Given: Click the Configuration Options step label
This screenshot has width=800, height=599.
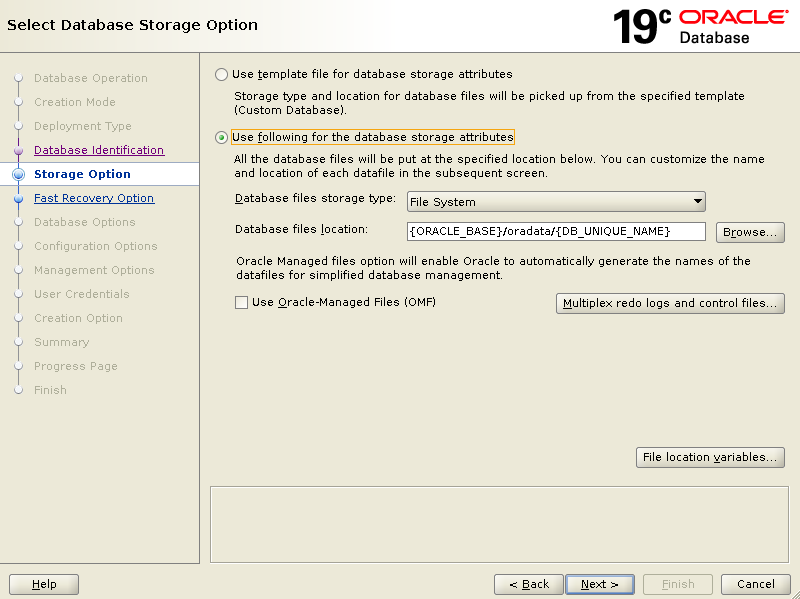Looking at the screenshot, I should point(95,246).
